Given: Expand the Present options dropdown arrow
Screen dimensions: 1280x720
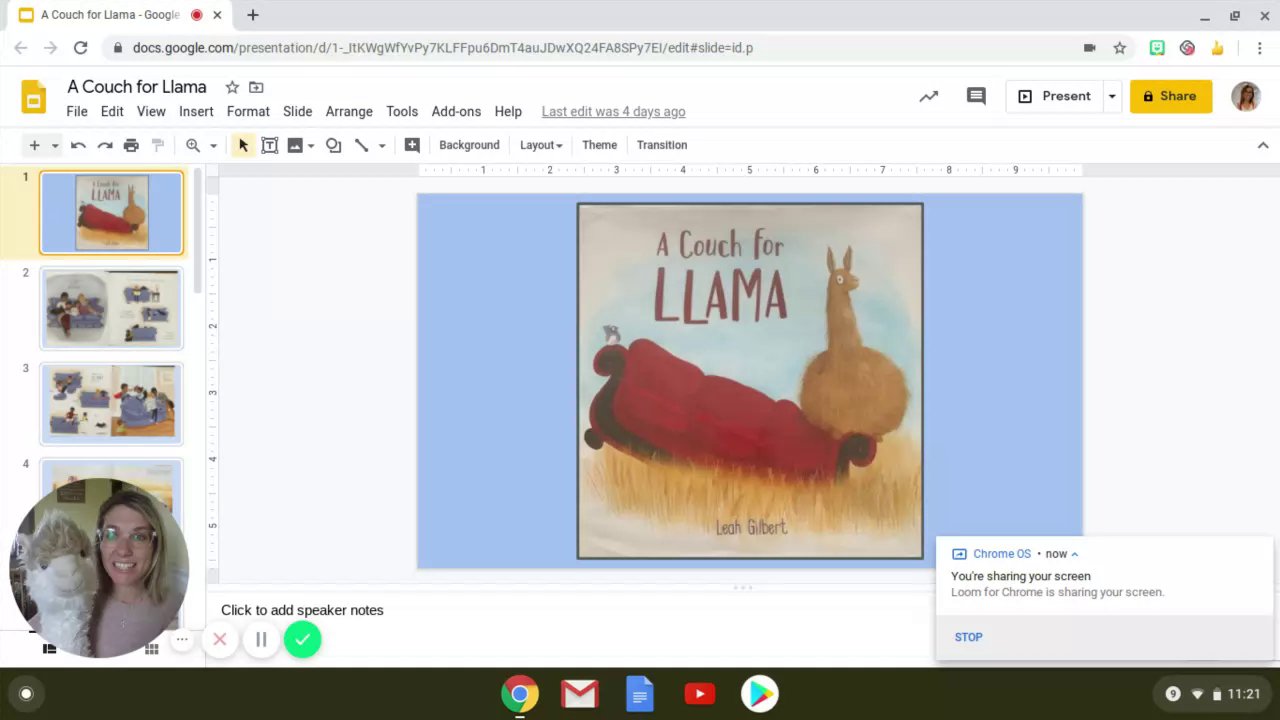Looking at the screenshot, I should point(1112,96).
